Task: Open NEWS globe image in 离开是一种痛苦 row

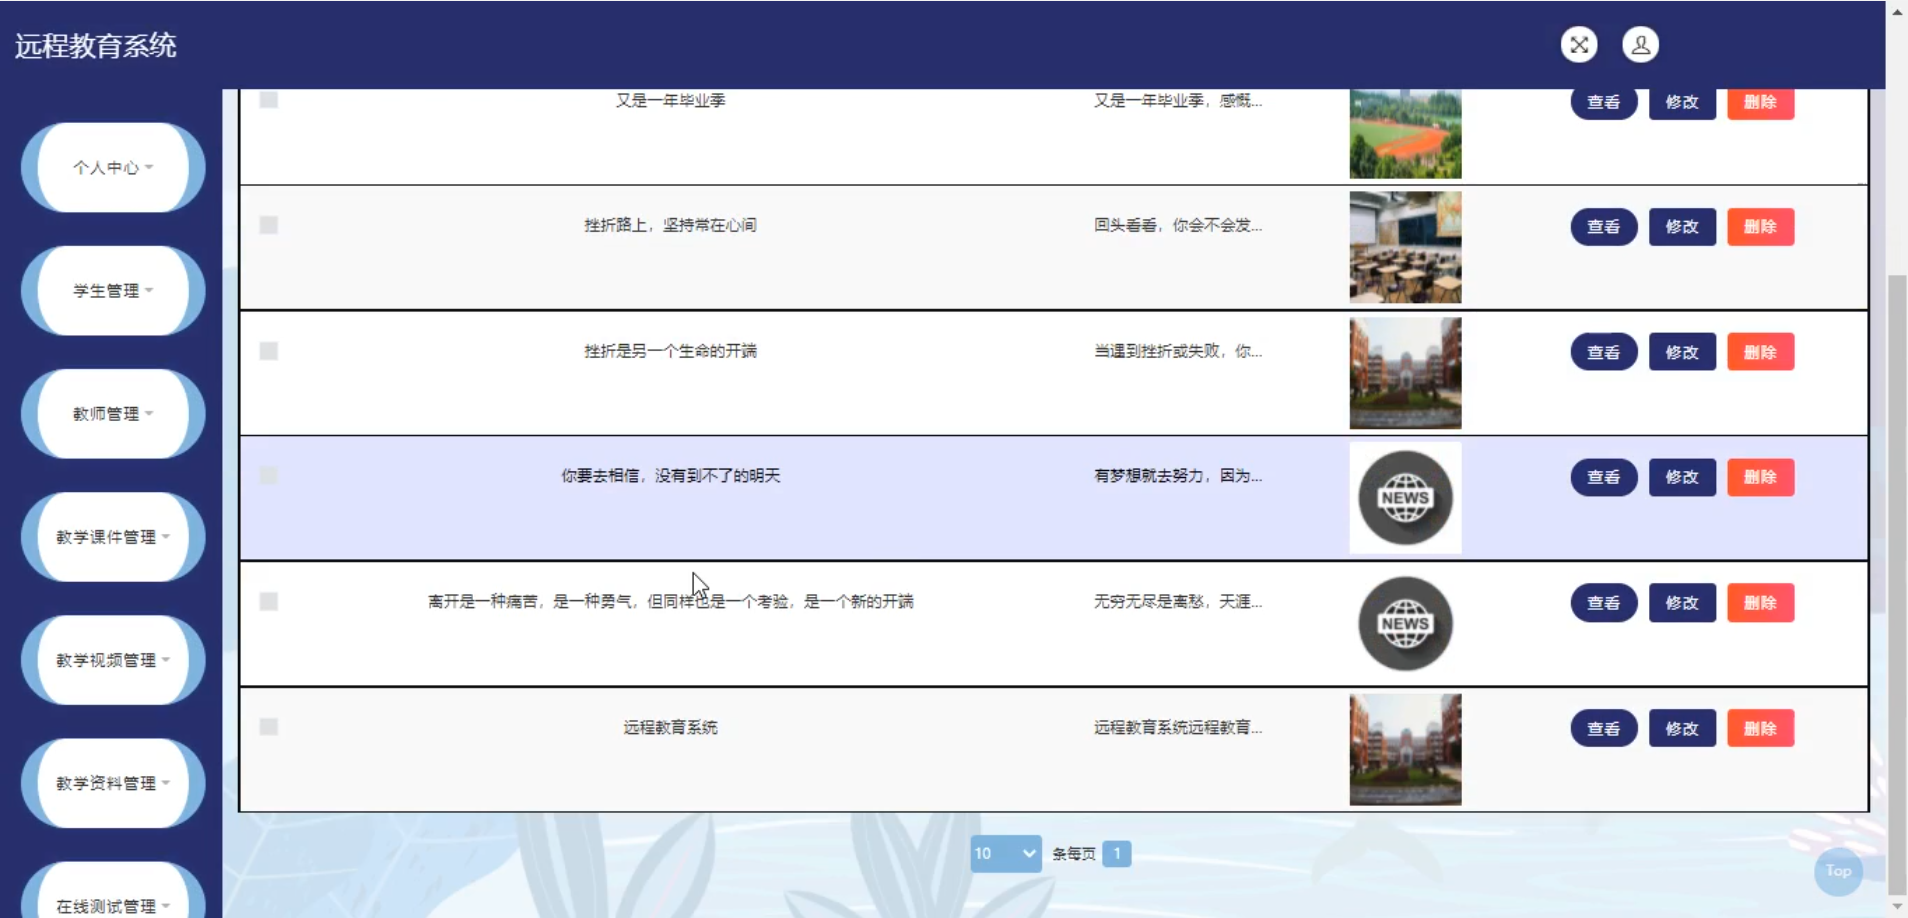Action: tap(1405, 624)
